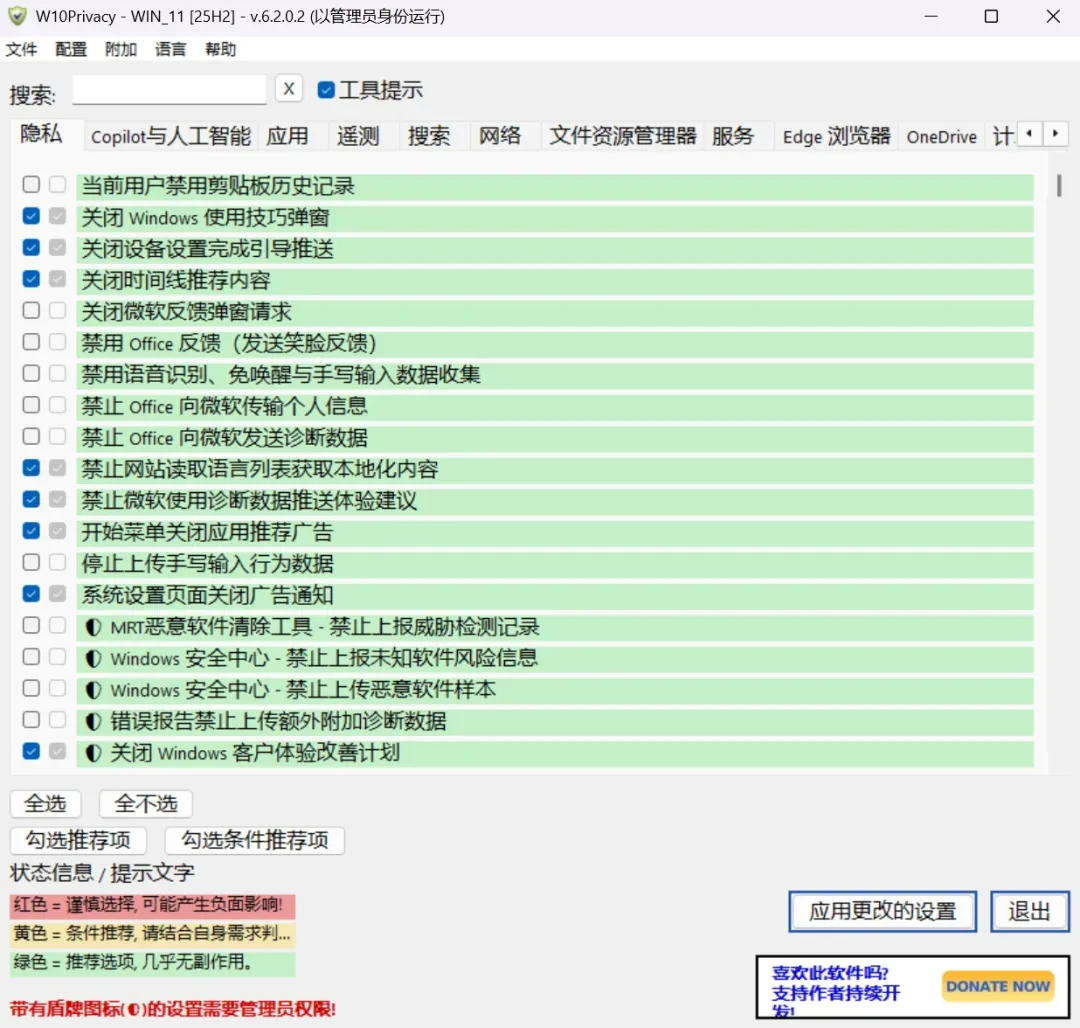
Task: Click the 状态信息 / 提示文字 label
Action: (x=102, y=873)
